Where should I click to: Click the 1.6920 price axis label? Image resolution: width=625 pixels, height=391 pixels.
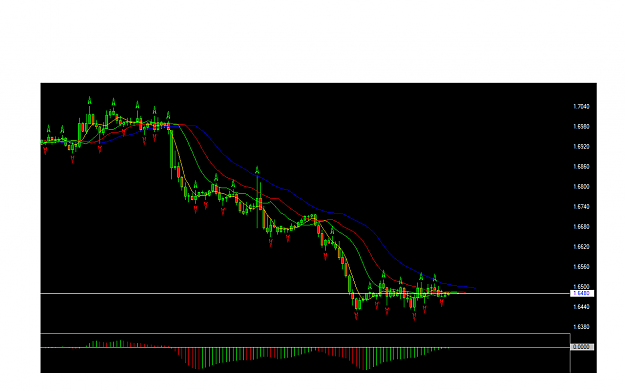pyautogui.click(x=581, y=146)
